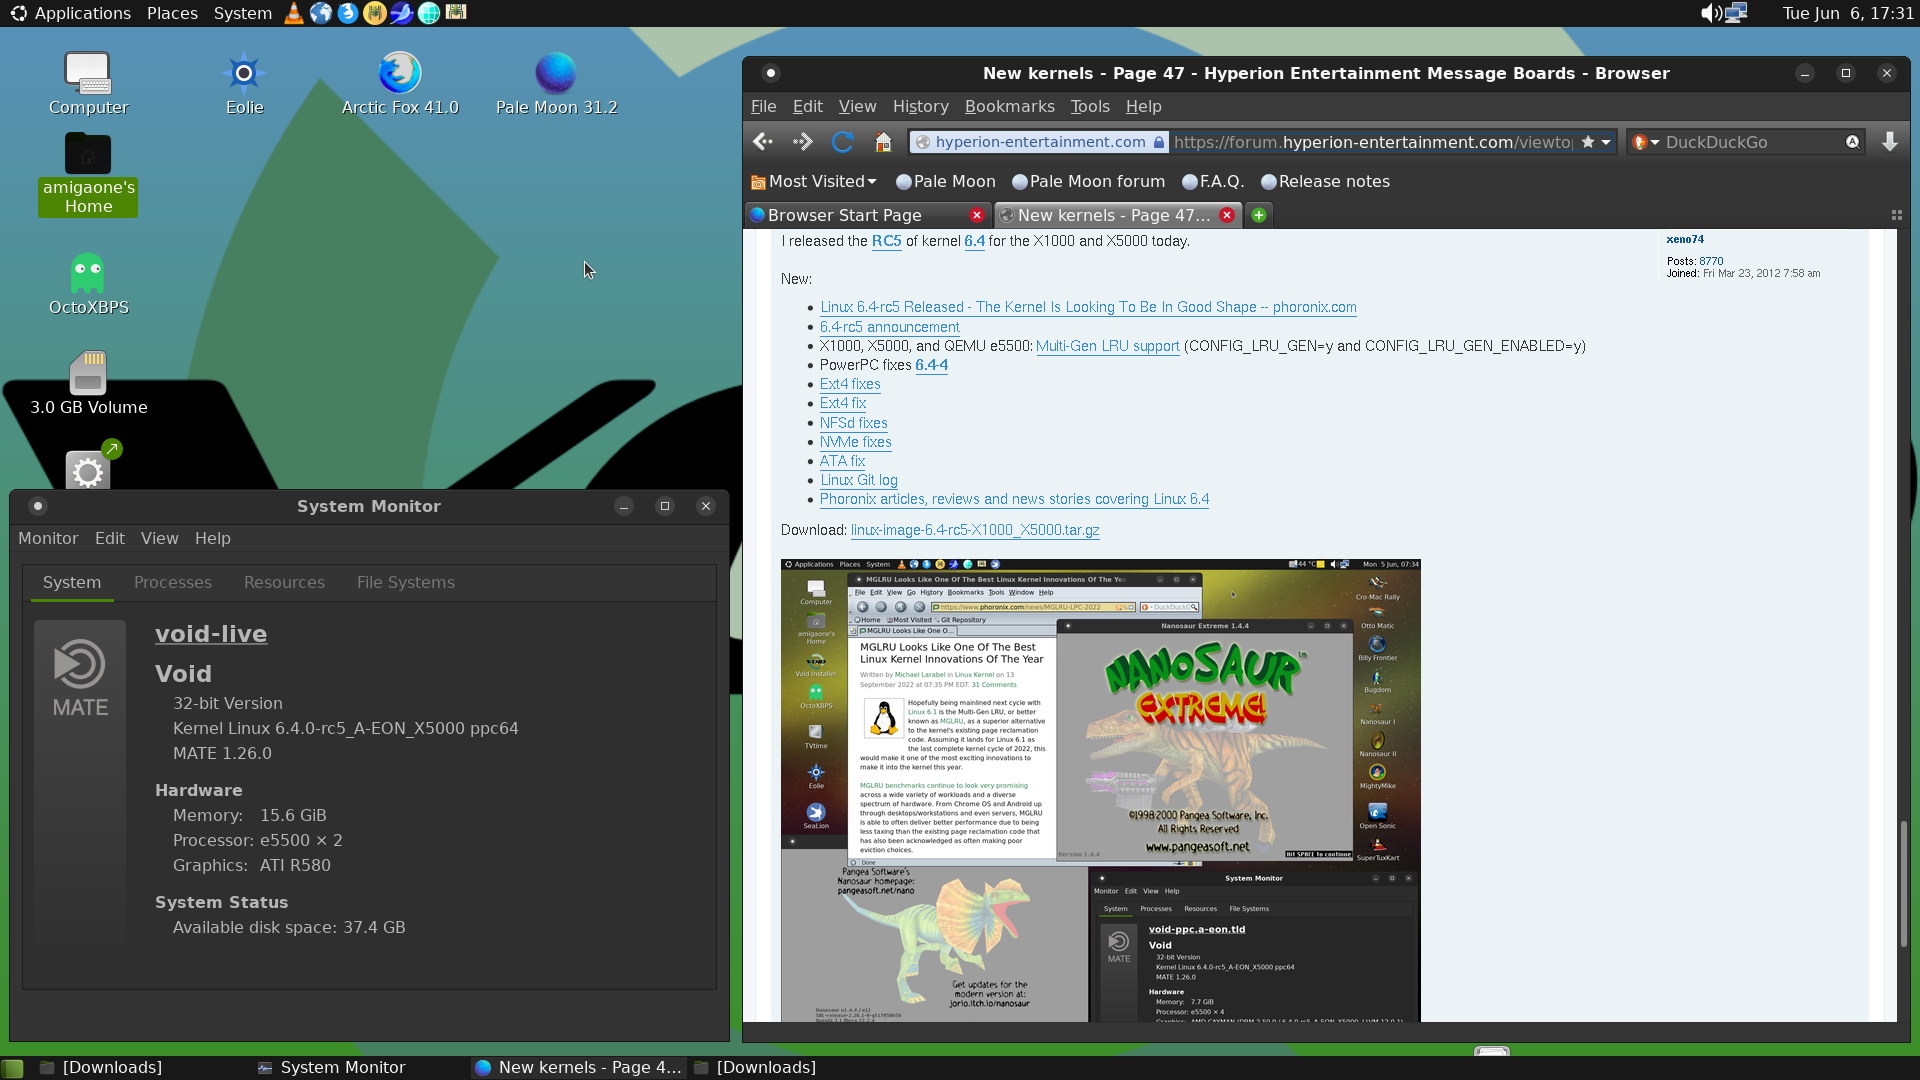Click the padlock site identity icon
Screen dimensions: 1920x1080
point(1159,142)
